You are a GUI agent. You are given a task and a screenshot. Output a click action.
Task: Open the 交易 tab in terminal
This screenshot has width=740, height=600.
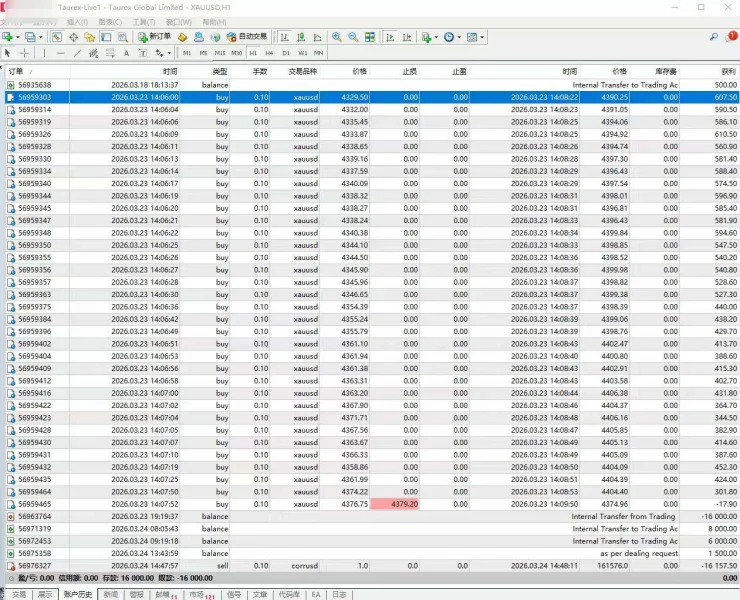point(18,594)
